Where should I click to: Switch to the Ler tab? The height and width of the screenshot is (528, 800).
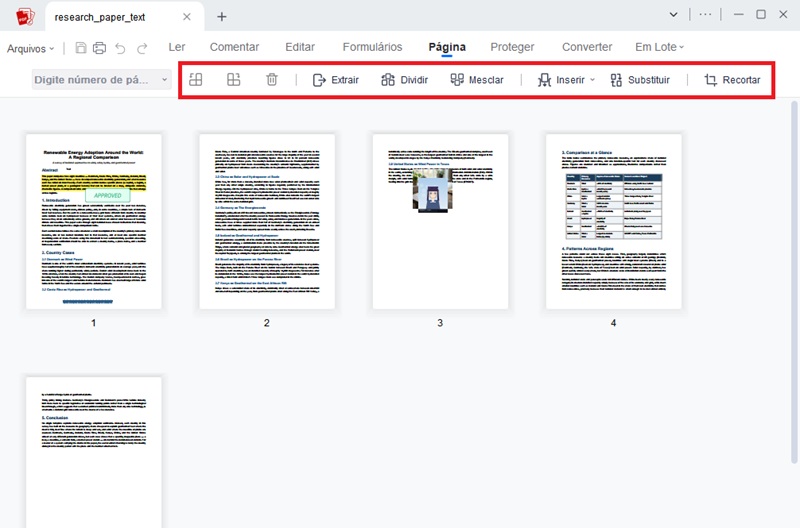177,47
